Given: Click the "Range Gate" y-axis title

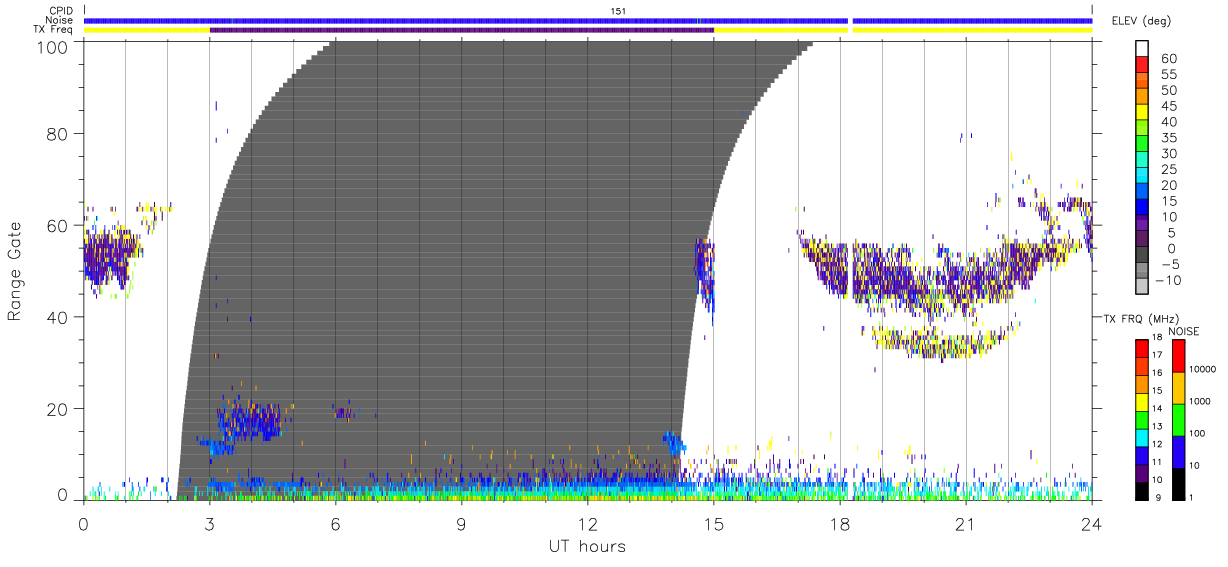Looking at the screenshot, I should coord(15,271).
